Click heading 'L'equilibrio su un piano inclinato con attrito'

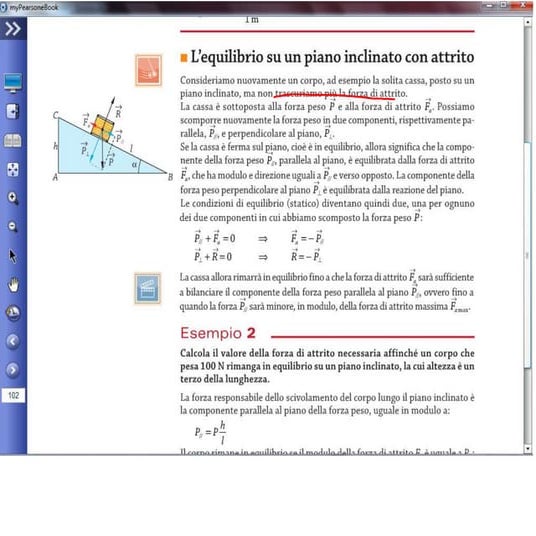pos(332,57)
